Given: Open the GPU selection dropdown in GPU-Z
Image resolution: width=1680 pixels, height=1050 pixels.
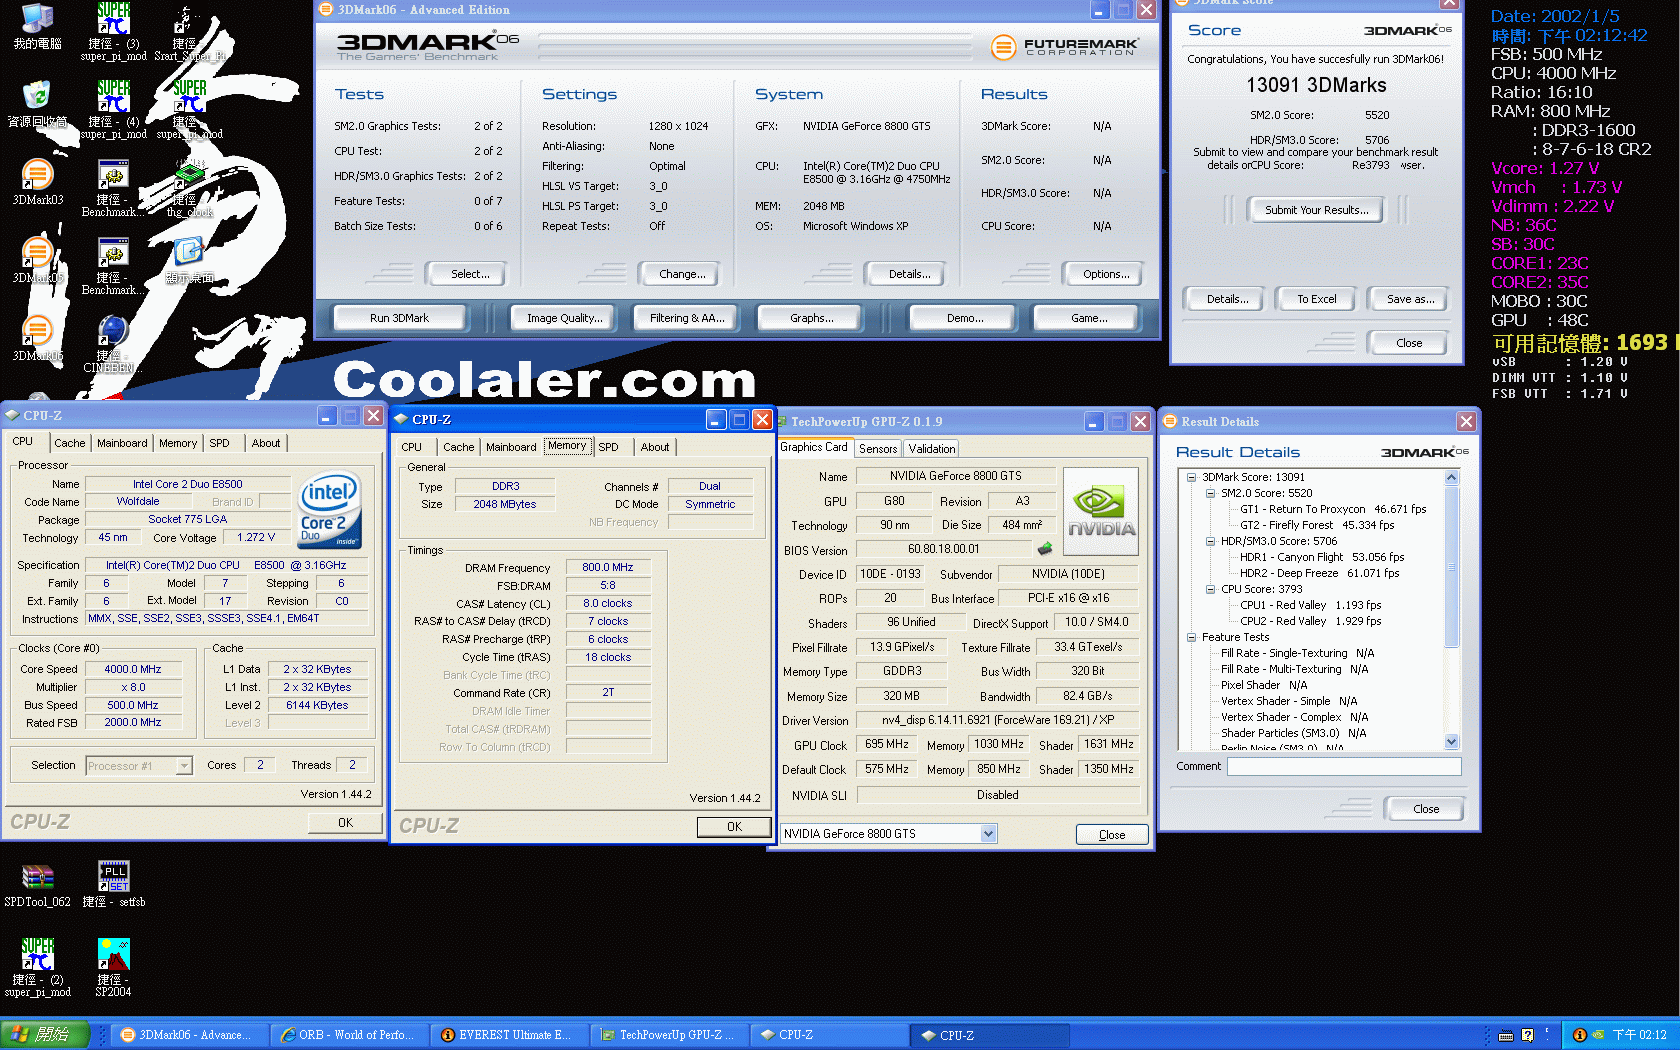Looking at the screenshot, I should click(988, 834).
